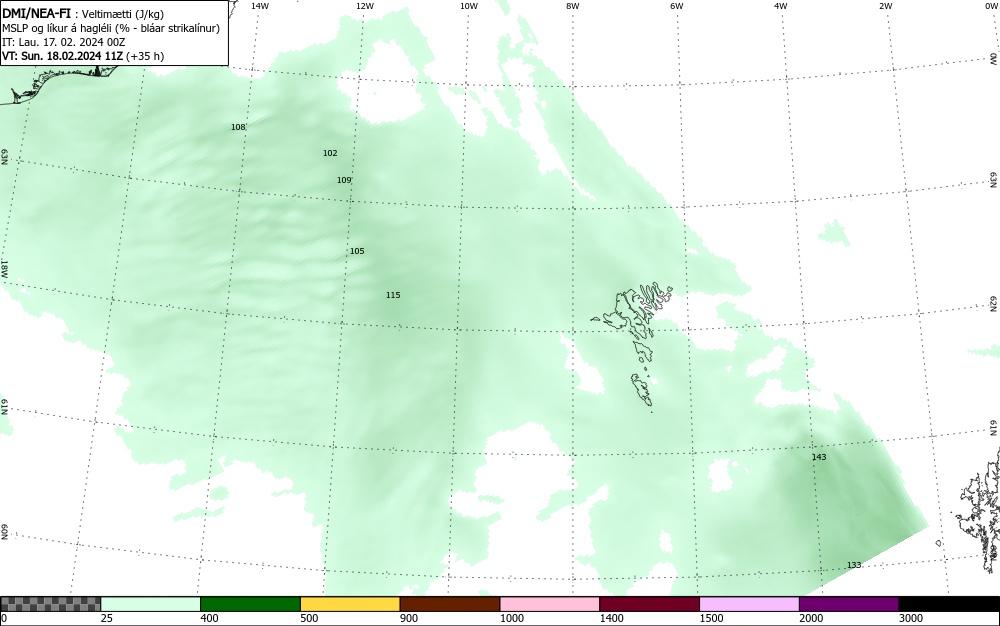The height and width of the screenshot is (626, 1000).
Task: Click the MSLP og líkur á hagléli line
Action: pyautogui.click(x=111, y=28)
